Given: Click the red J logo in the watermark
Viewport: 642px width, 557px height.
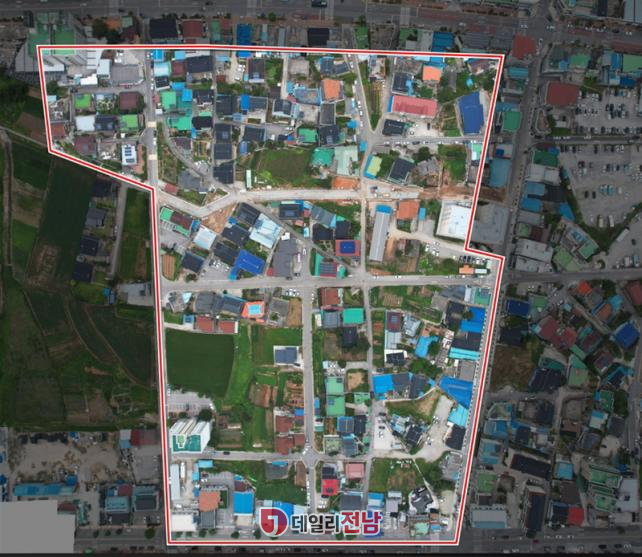Looking at the screenshot, I should tap(273, 521).
